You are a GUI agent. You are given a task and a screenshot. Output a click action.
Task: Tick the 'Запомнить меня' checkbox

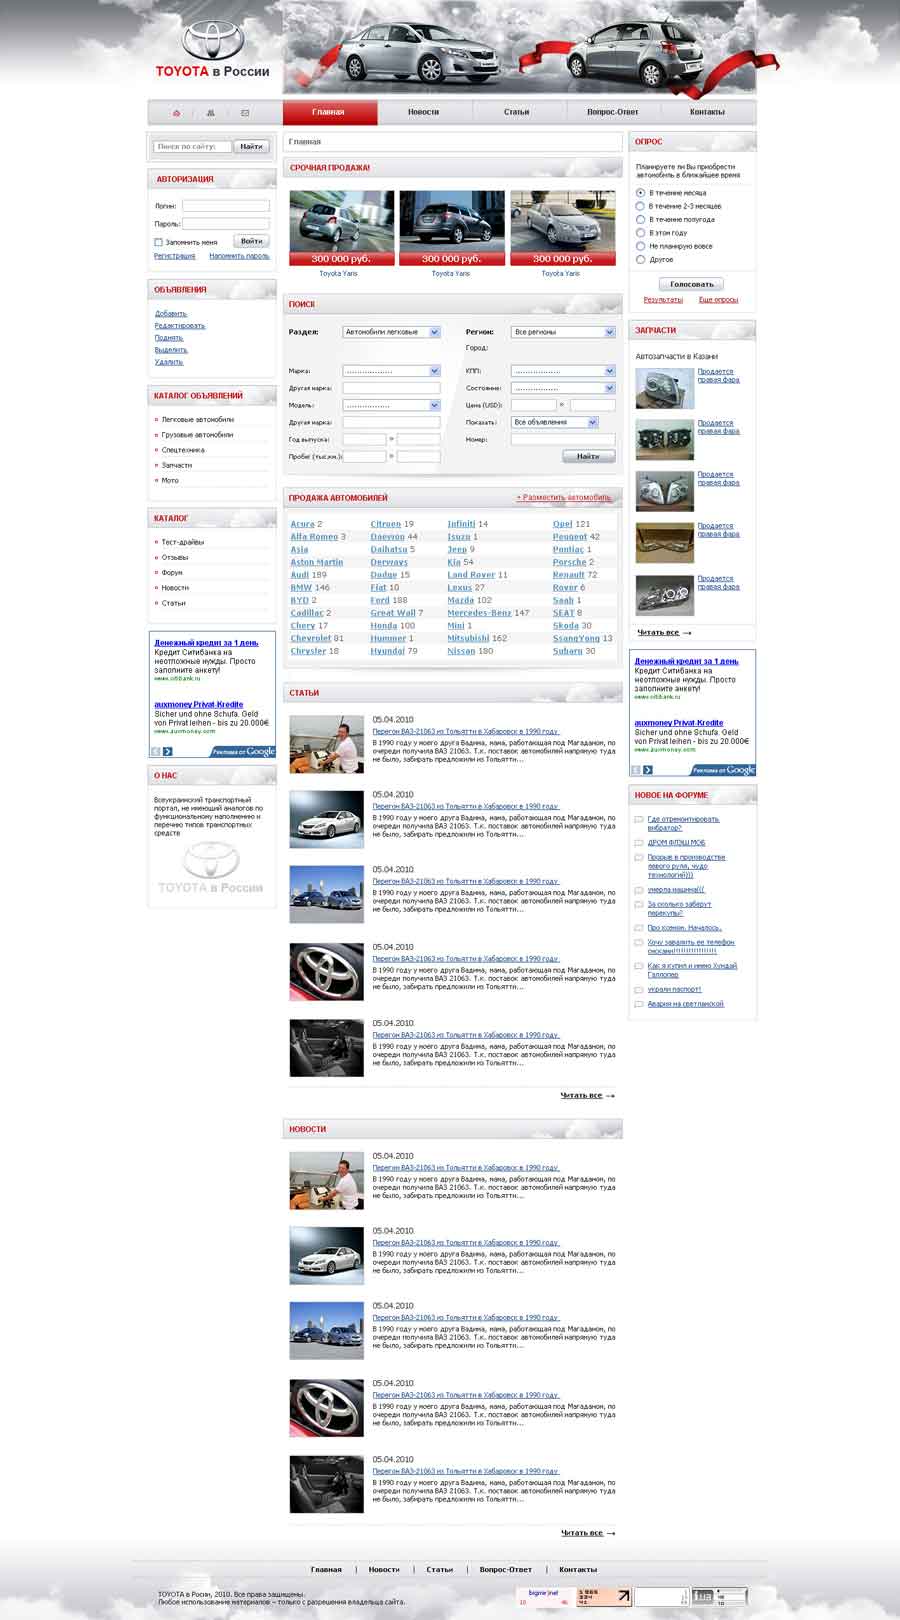pos(158,242)
